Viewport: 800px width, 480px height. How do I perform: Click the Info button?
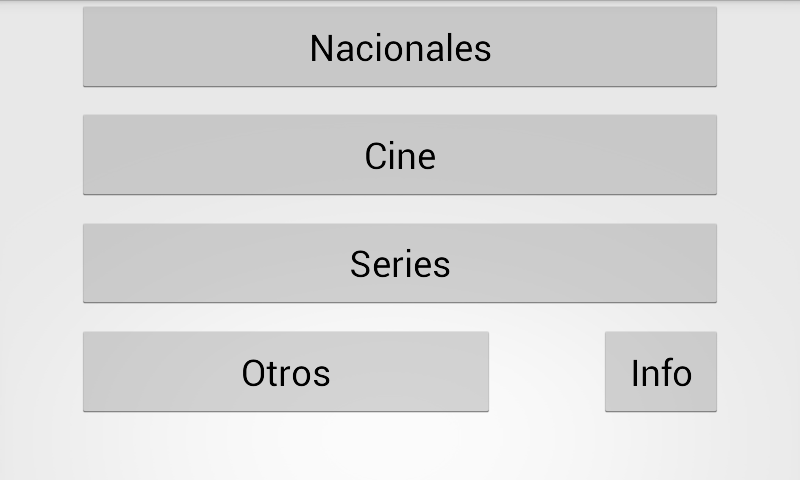660,372
